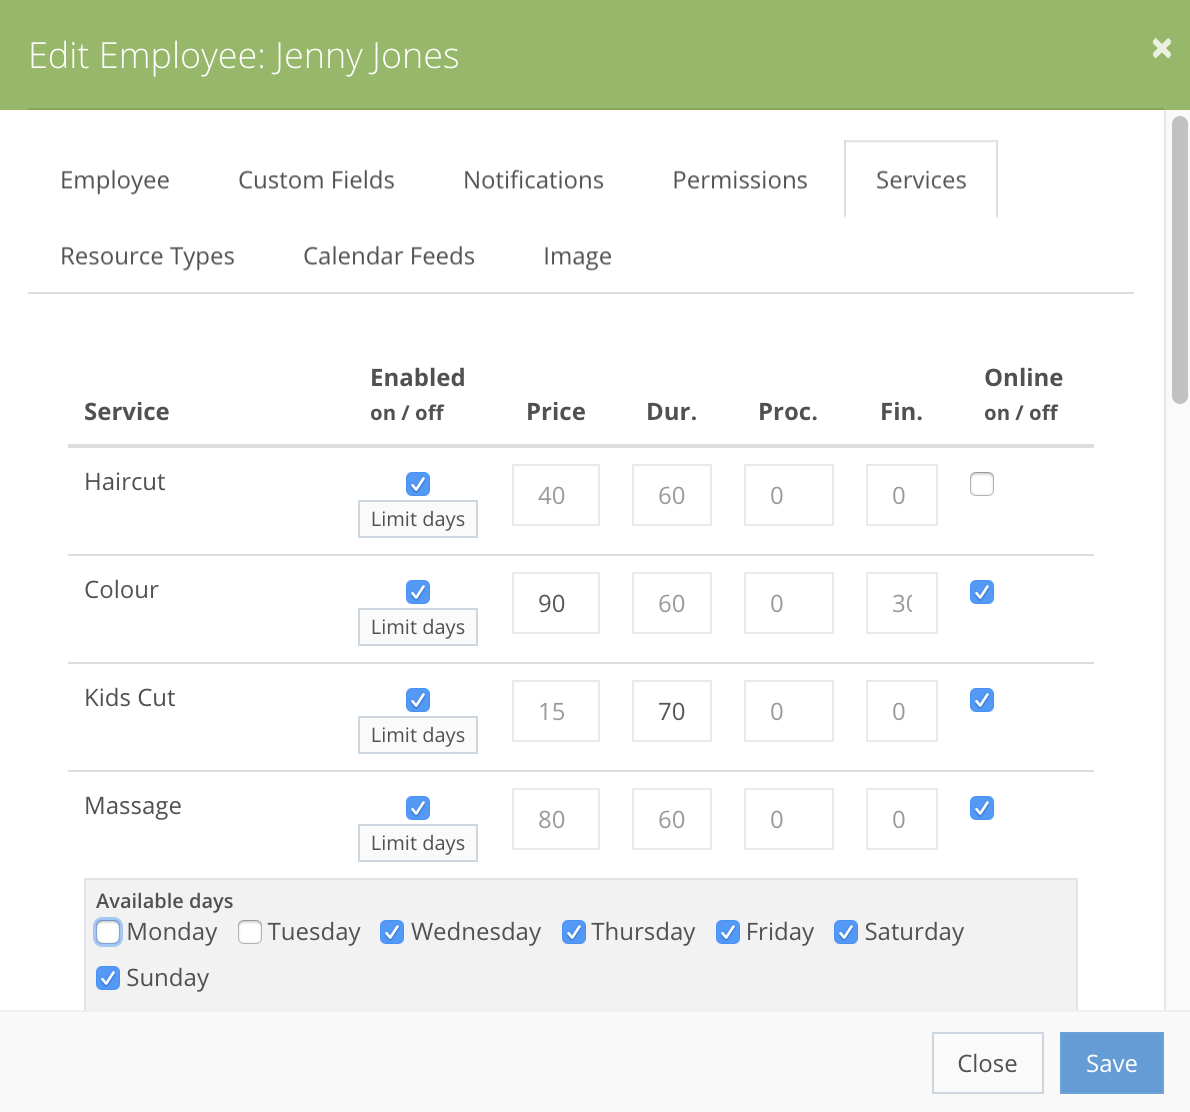This screenshot has height=1112, width=1190.
Task: Edit the Duration field for Kids Cut
Action: tap(671, 711)
